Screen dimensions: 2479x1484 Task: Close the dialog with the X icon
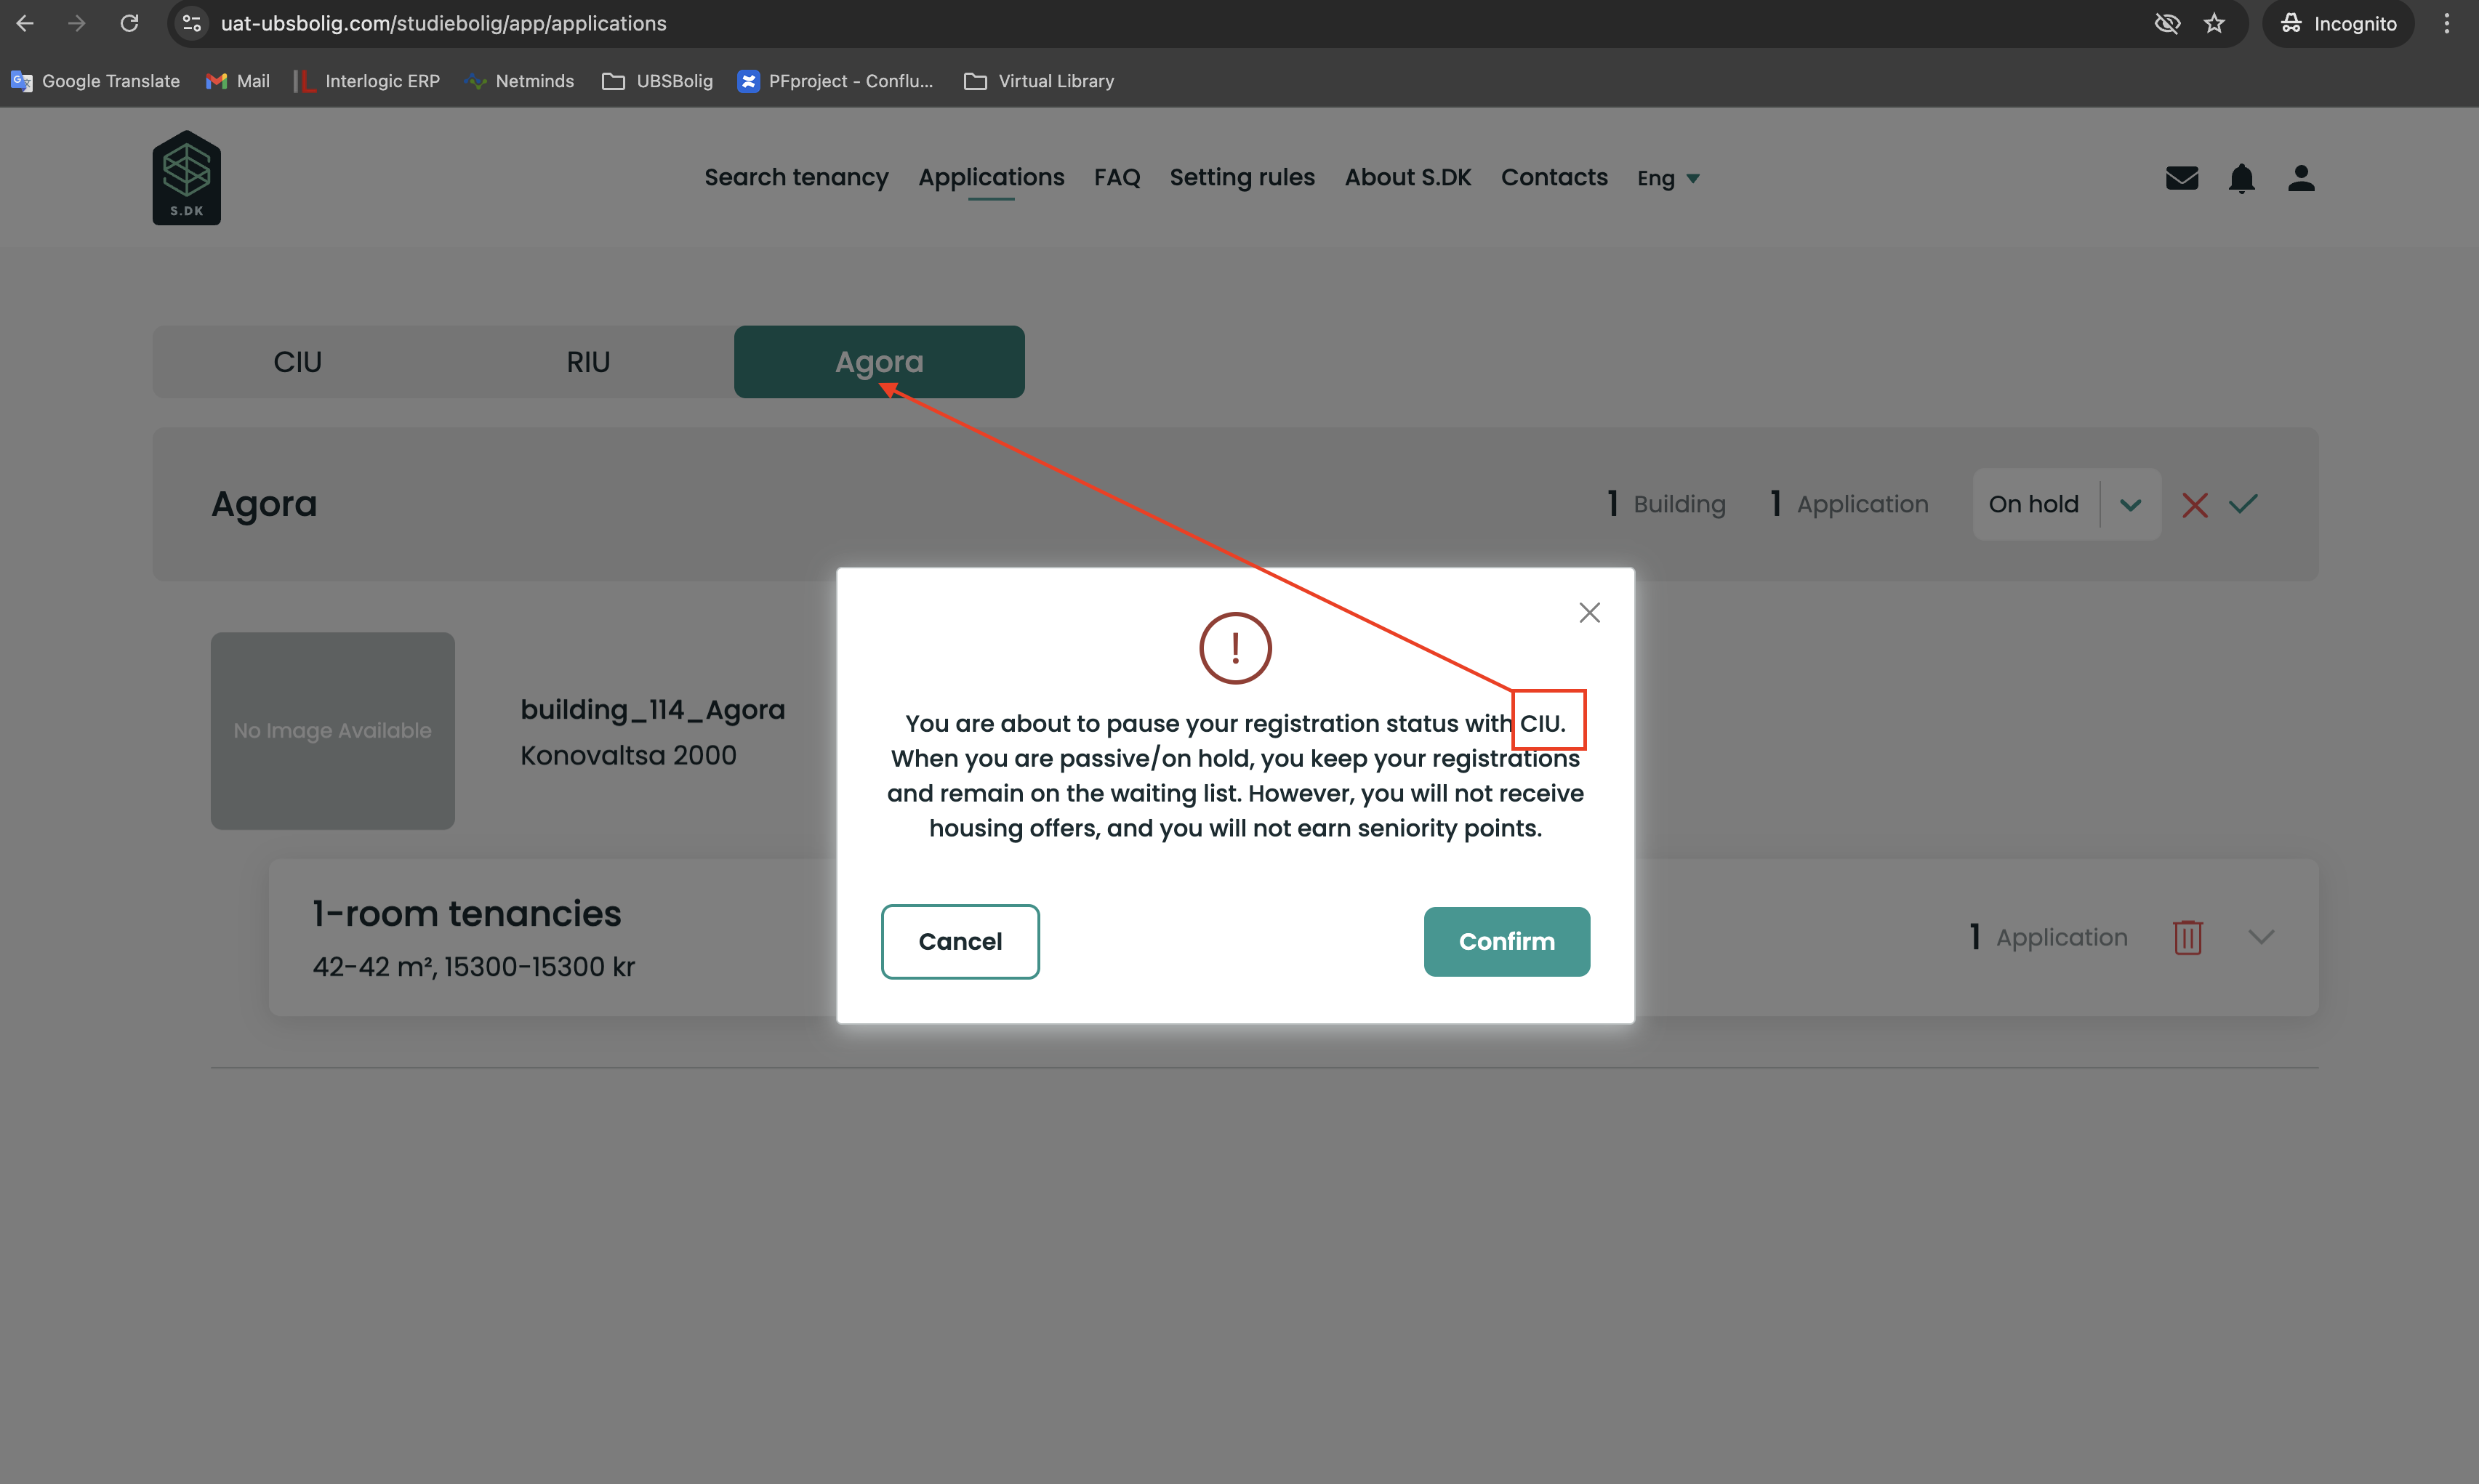[x=1589, y=612]
